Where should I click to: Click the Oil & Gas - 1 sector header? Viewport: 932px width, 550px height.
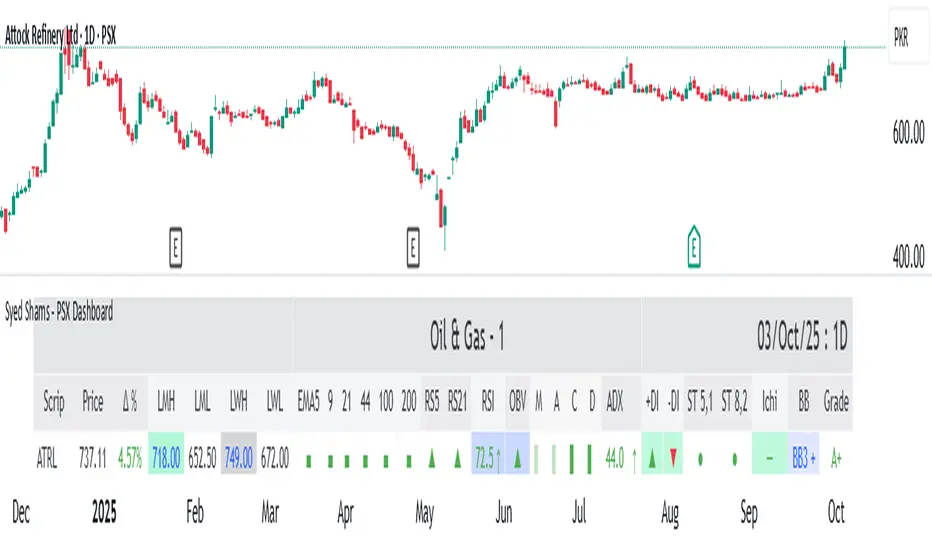coord(467,341)
